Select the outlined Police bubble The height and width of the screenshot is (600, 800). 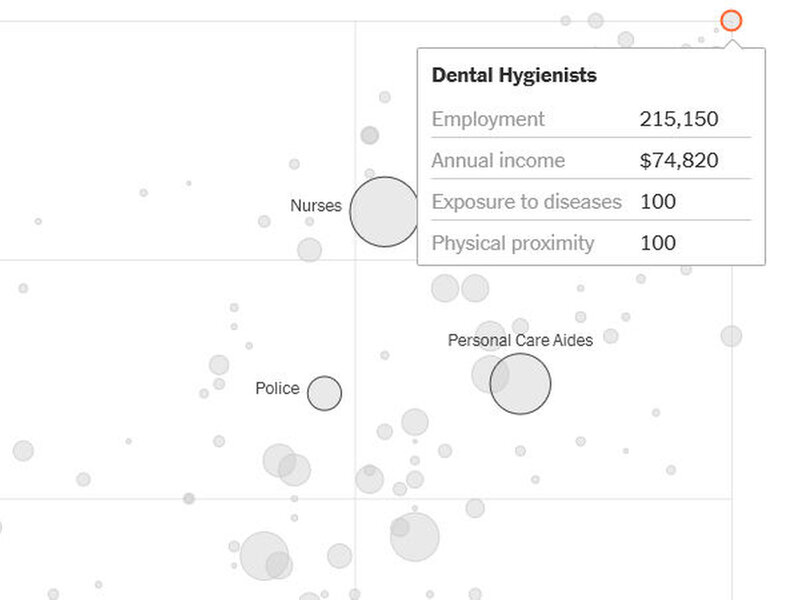(x=324, y=393)
